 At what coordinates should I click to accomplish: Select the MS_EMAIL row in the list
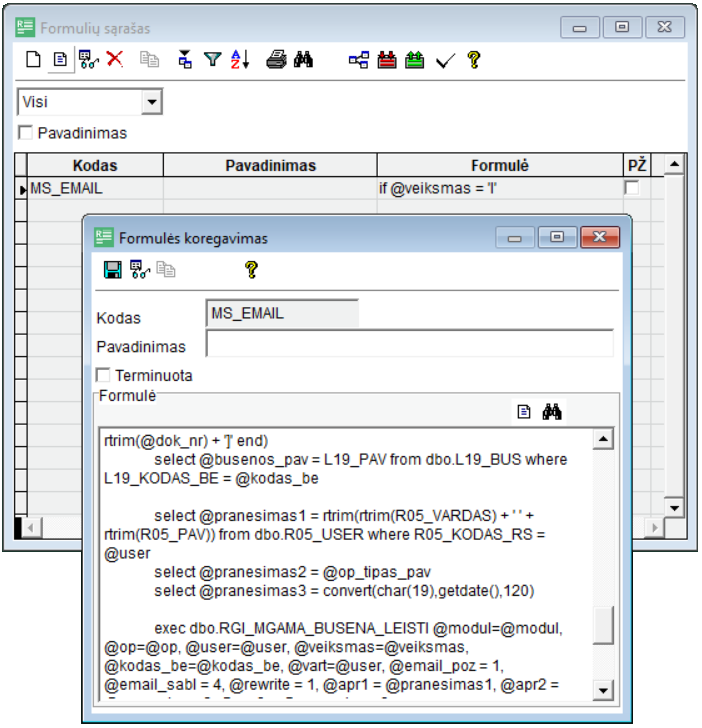[x=95, y=187]
